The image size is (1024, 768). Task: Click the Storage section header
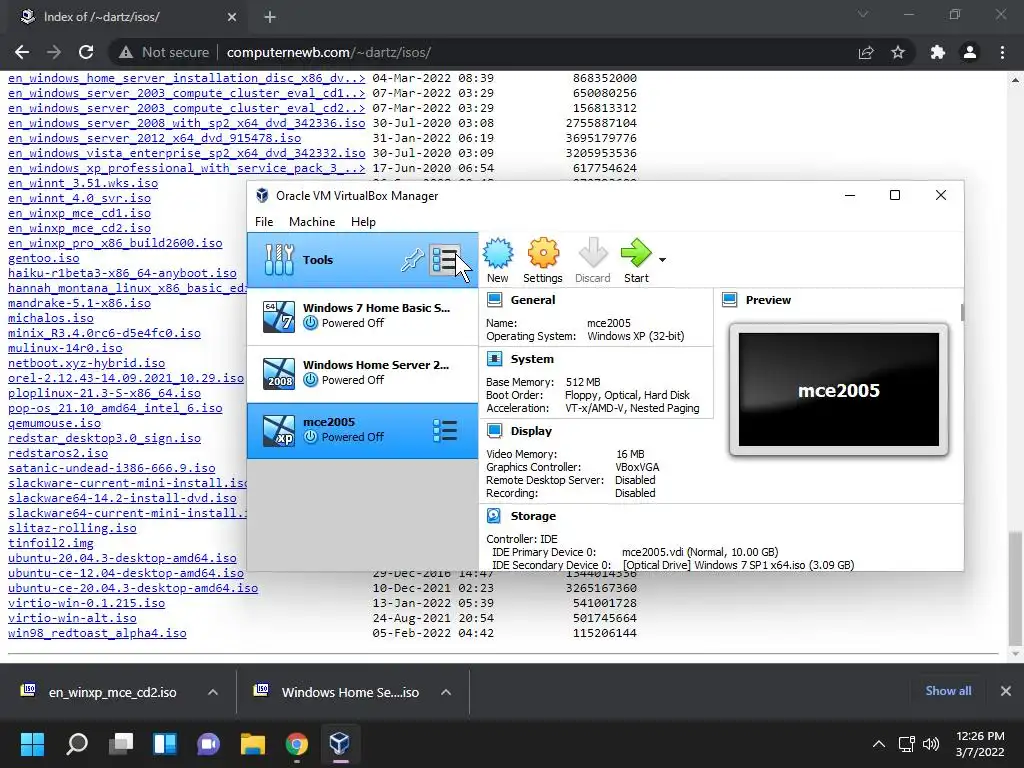tap(533, 516)
